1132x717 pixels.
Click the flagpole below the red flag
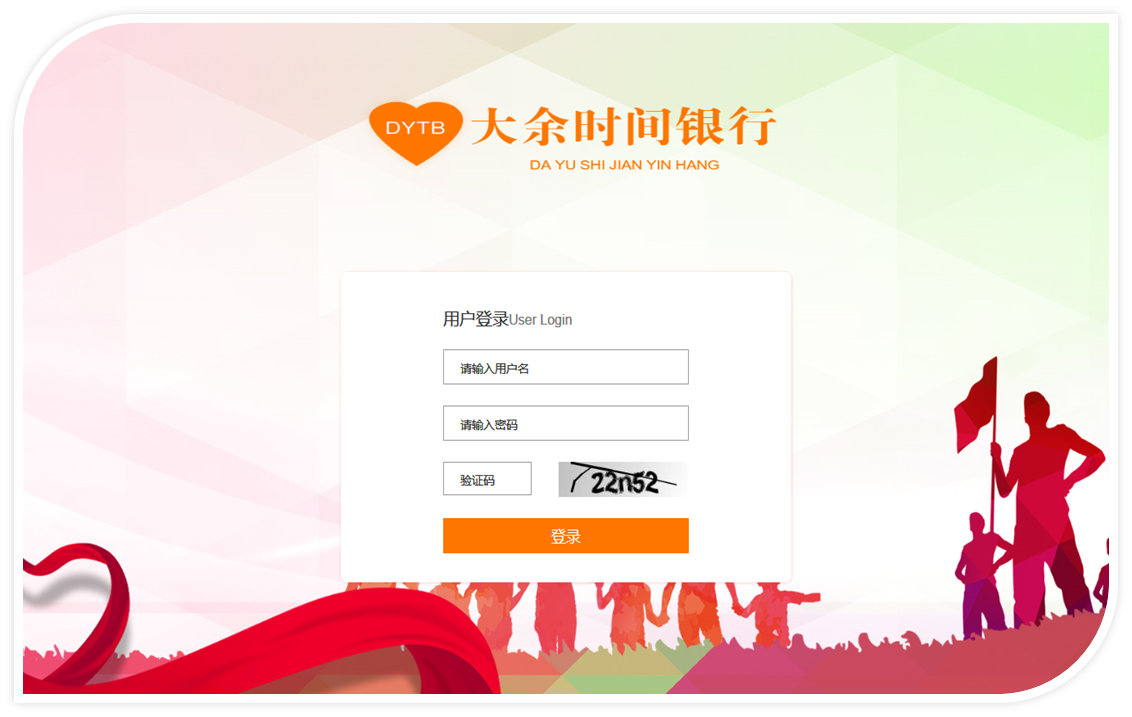point(994,491)
